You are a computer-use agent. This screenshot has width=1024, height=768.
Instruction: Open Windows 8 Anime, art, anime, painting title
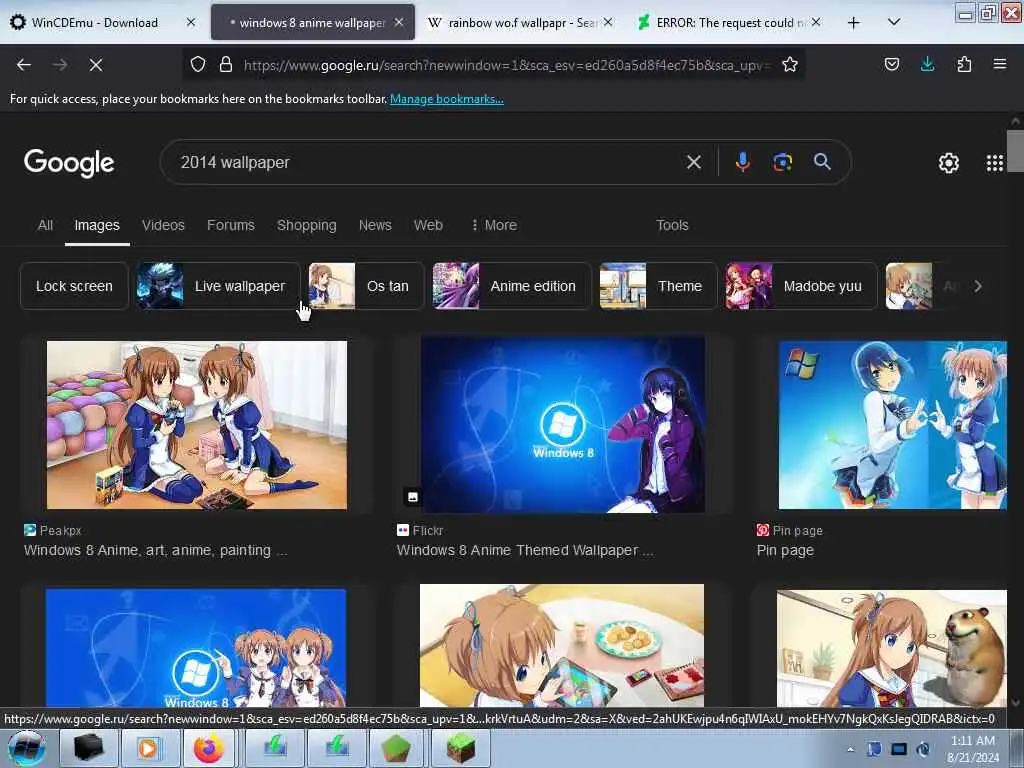[155, 551]
